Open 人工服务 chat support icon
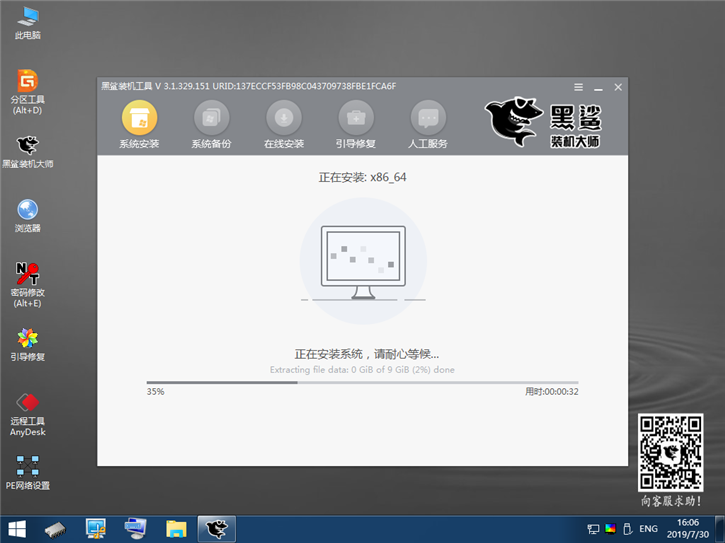The width and height of the screenshot is (725, 543). pyautogui.click(x=428, y=118)
